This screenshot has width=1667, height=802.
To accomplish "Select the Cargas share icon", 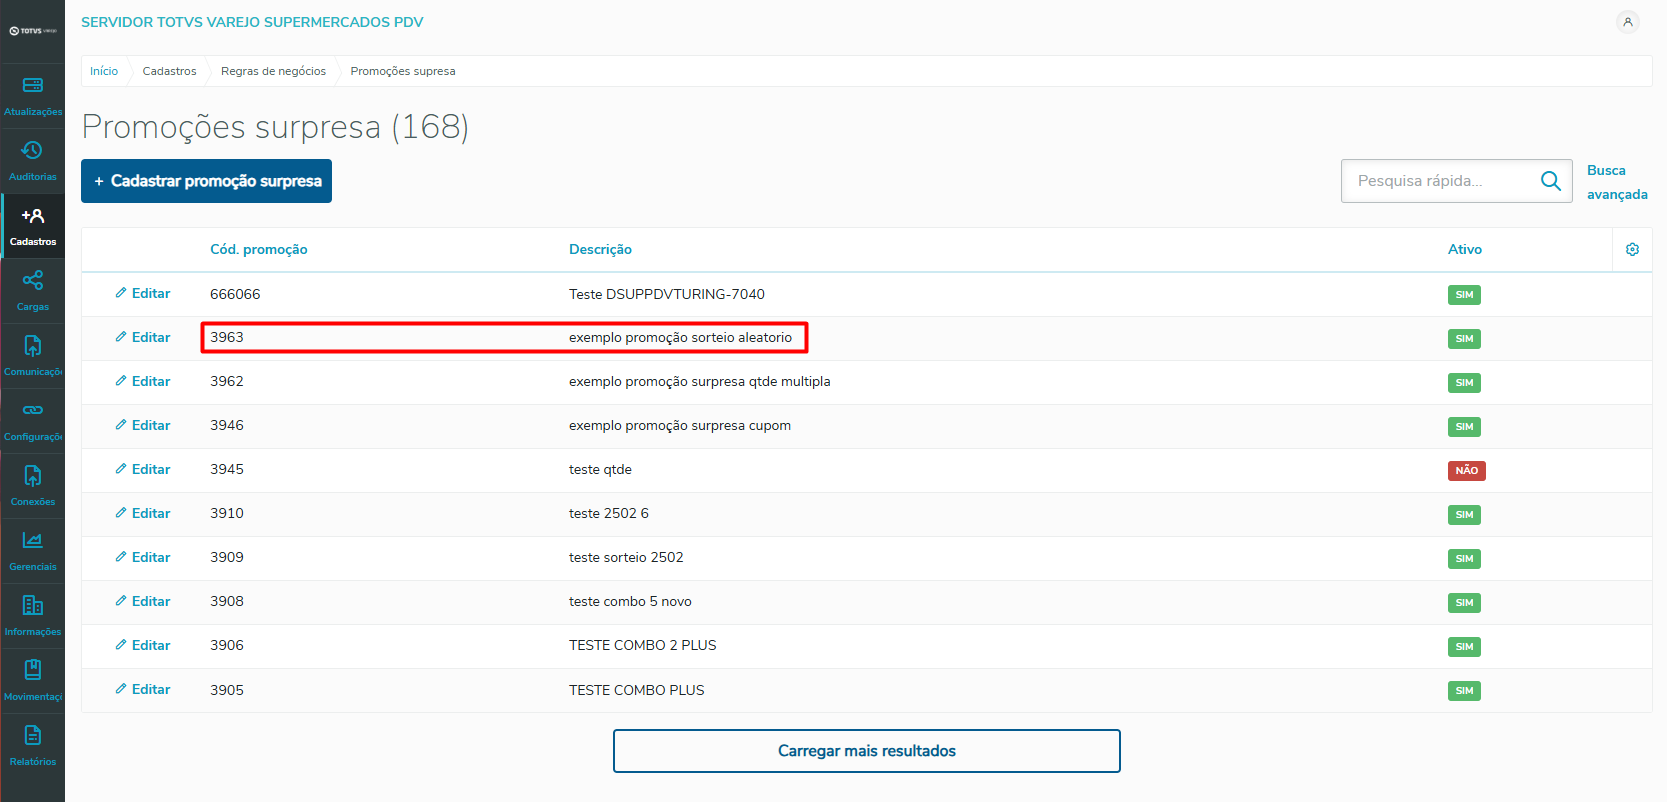I will click(x=33, y=281).
